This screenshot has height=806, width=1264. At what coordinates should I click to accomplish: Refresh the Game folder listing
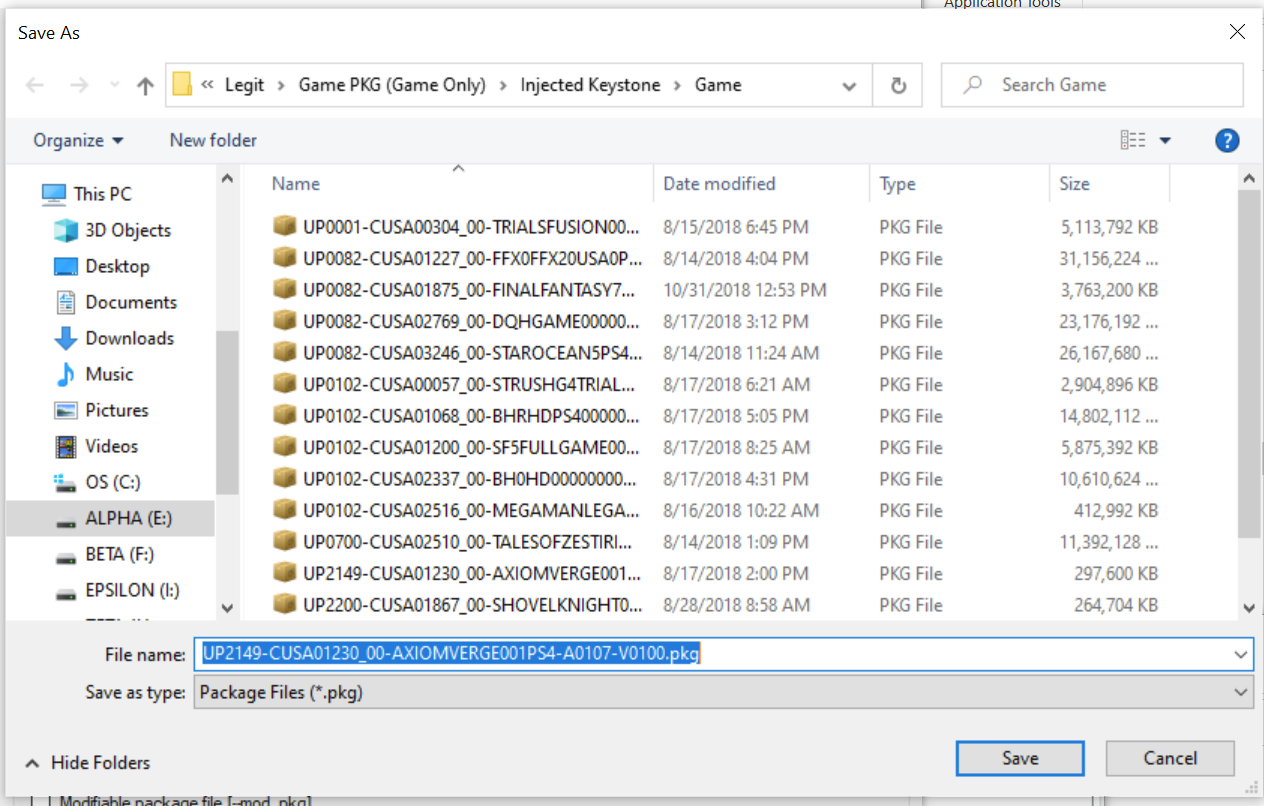tap(898, 86)
